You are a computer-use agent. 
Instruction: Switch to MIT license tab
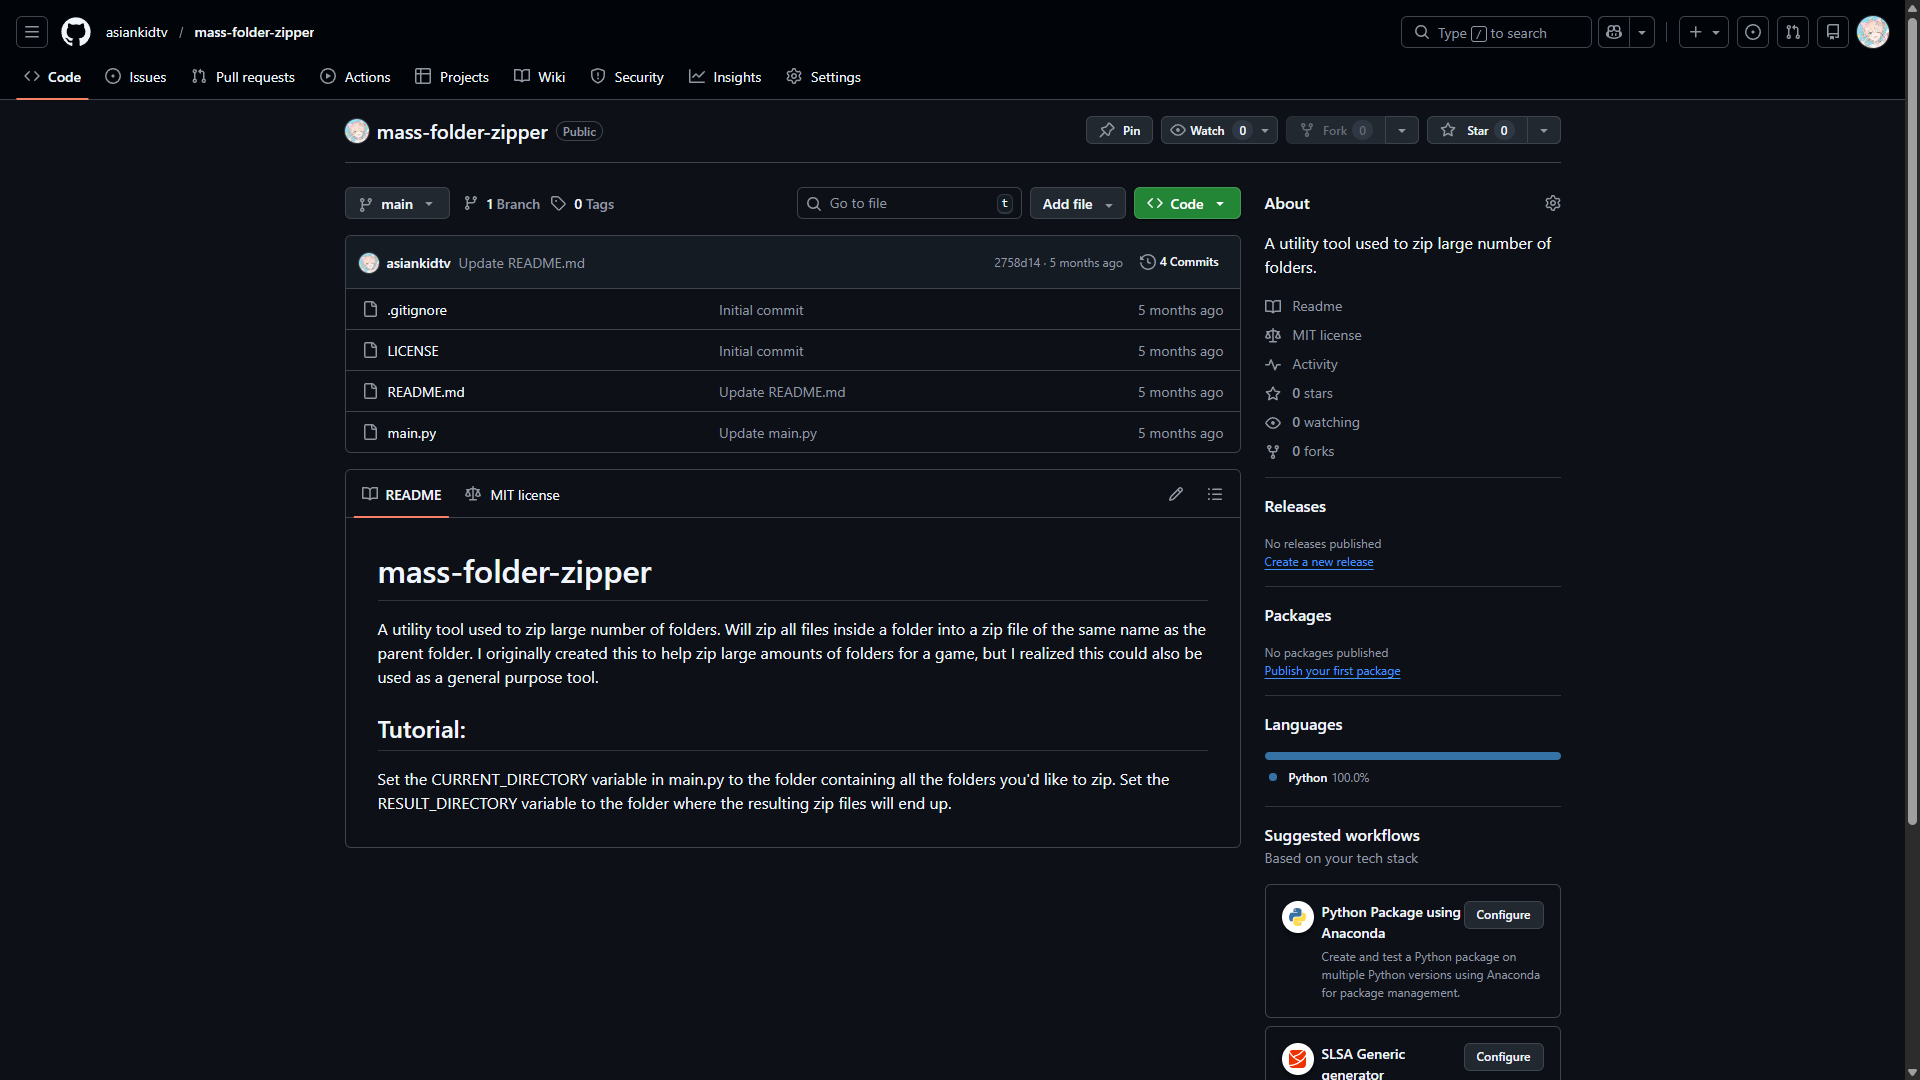point(513,495)
